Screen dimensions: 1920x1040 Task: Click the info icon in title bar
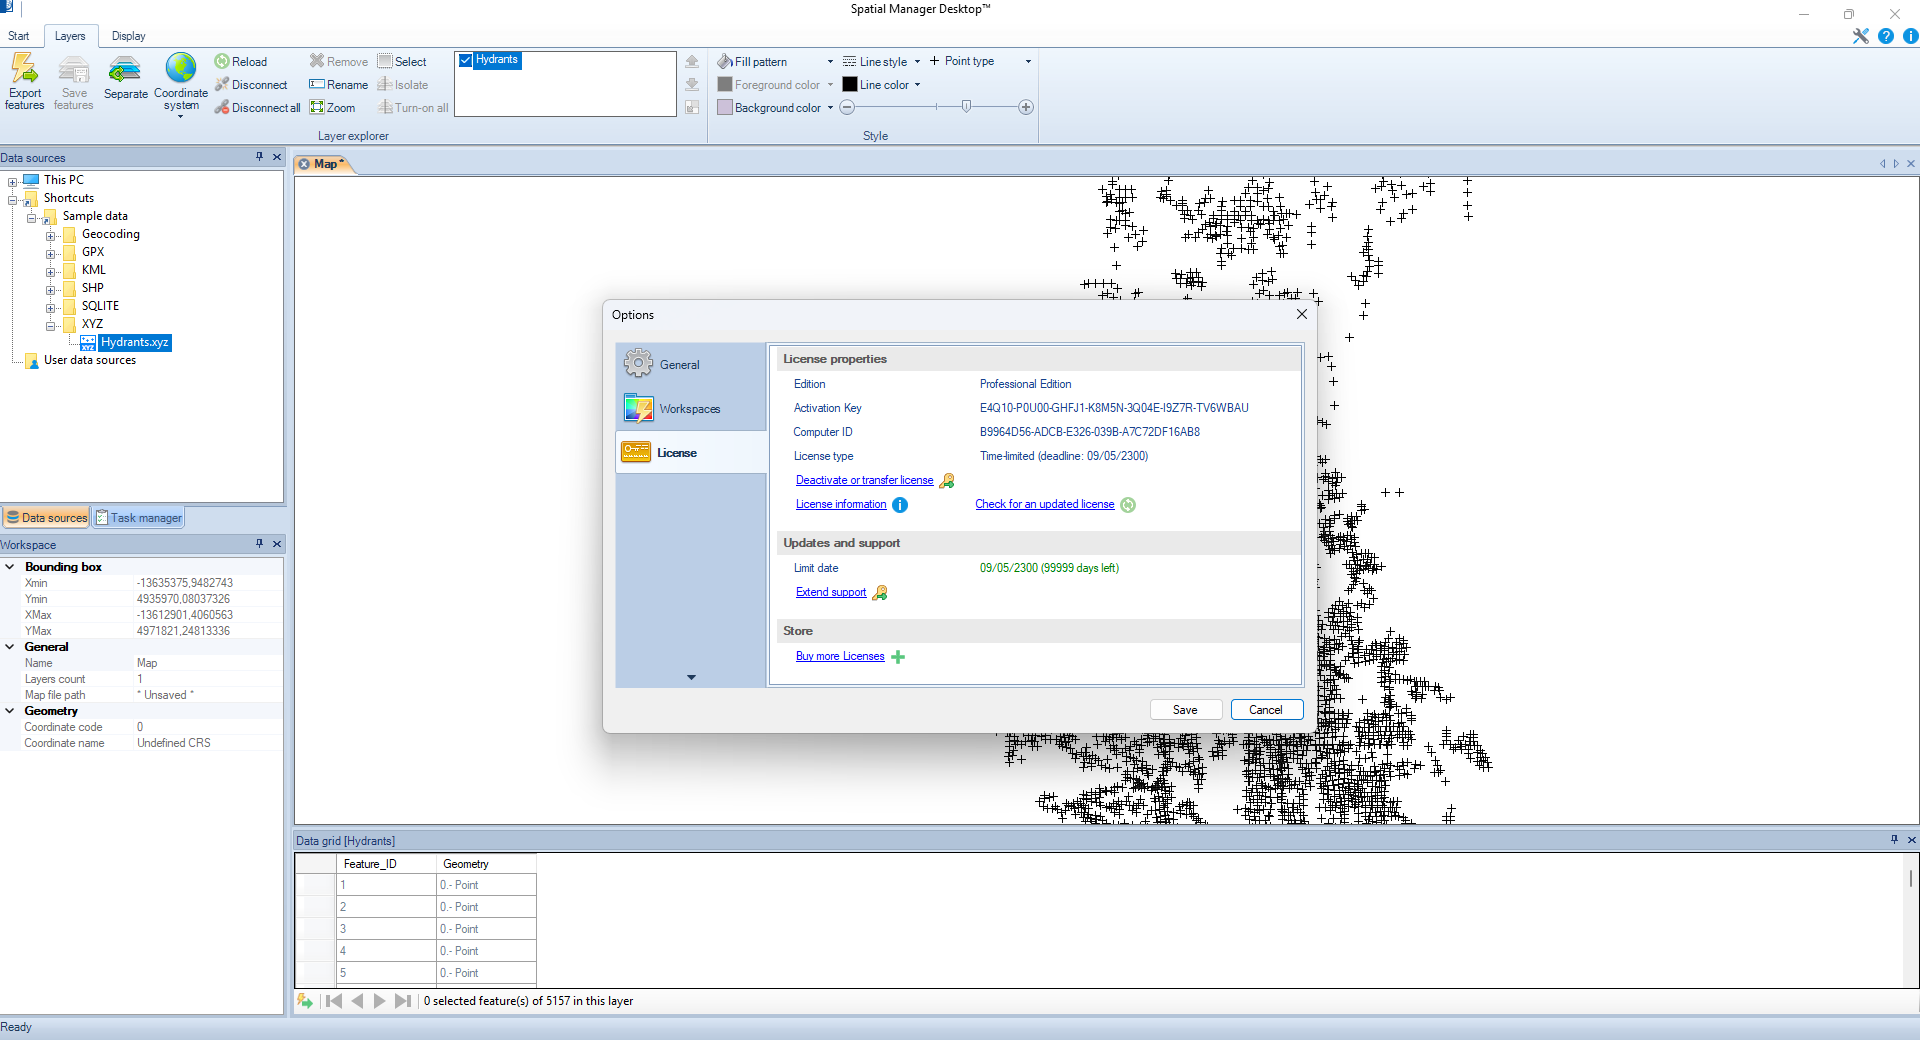[x=1910, y=36]
